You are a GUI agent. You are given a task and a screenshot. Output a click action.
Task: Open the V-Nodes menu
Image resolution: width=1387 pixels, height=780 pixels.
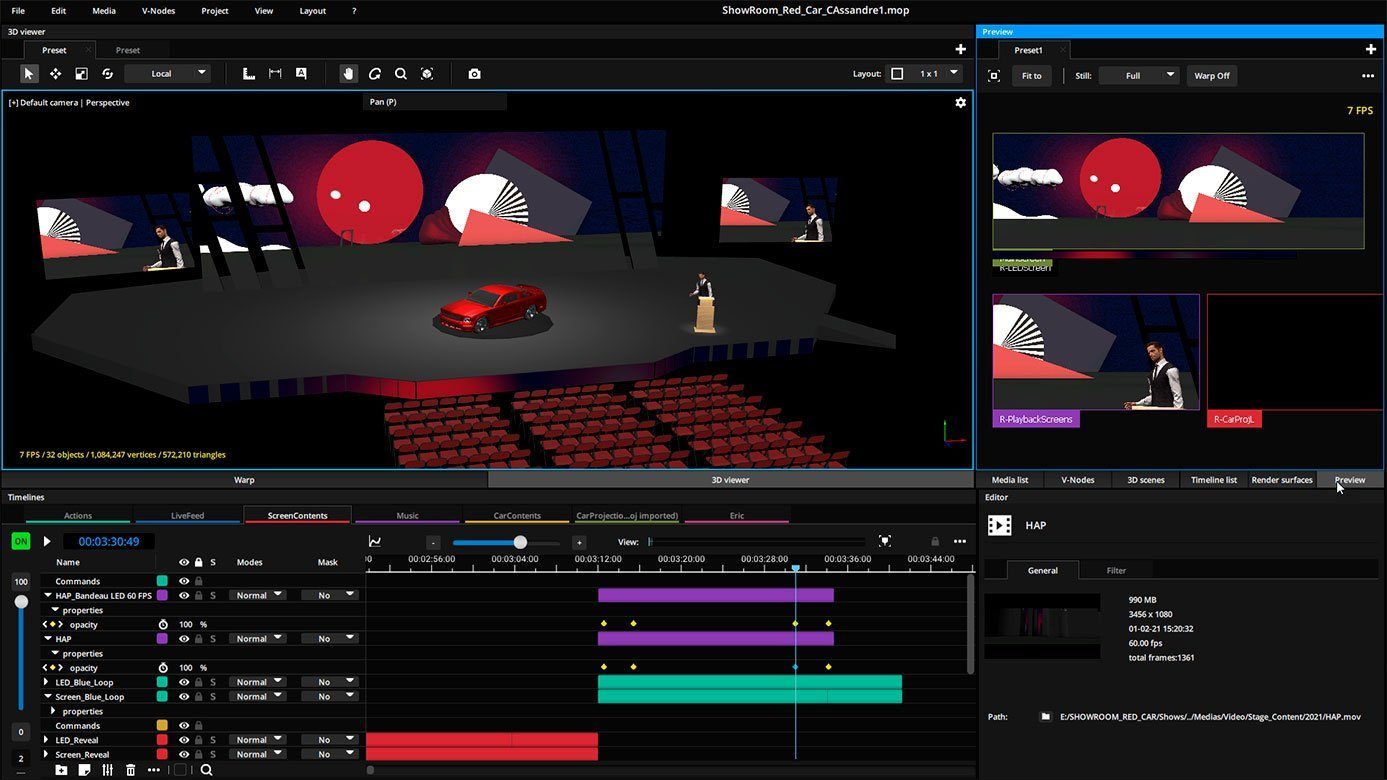158,11
